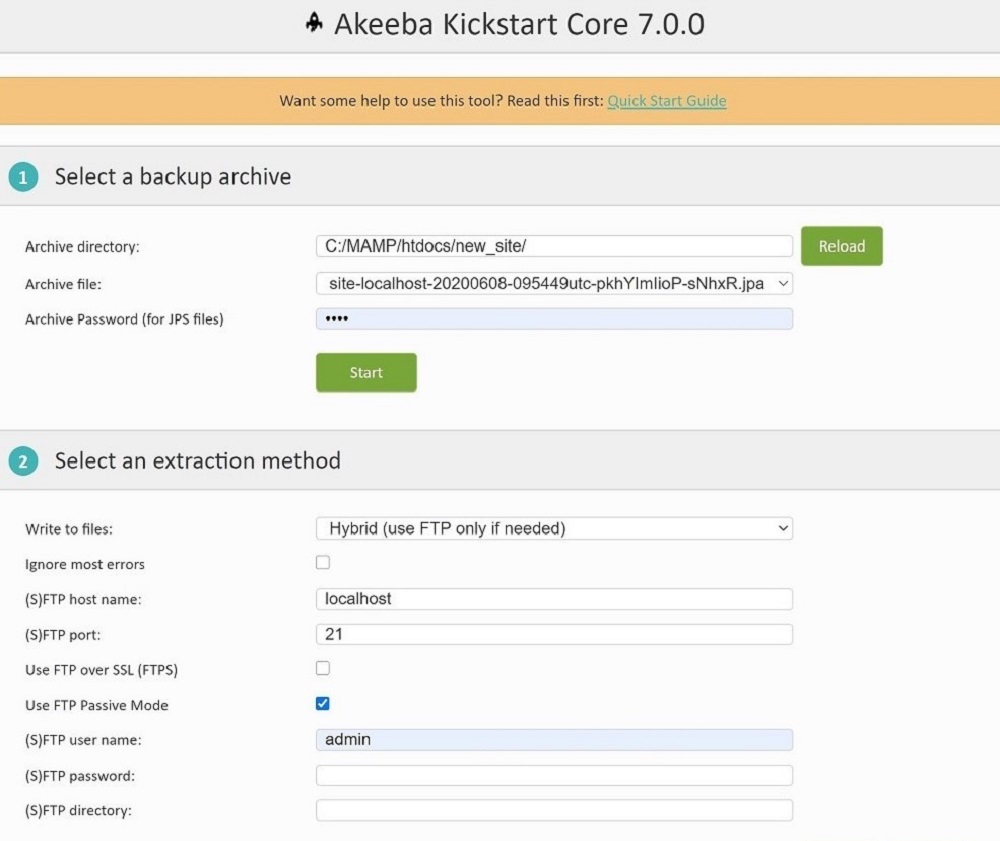Click the Select a backup archive heading
This screenshot has height=841, width=1000.
(173, 177)
